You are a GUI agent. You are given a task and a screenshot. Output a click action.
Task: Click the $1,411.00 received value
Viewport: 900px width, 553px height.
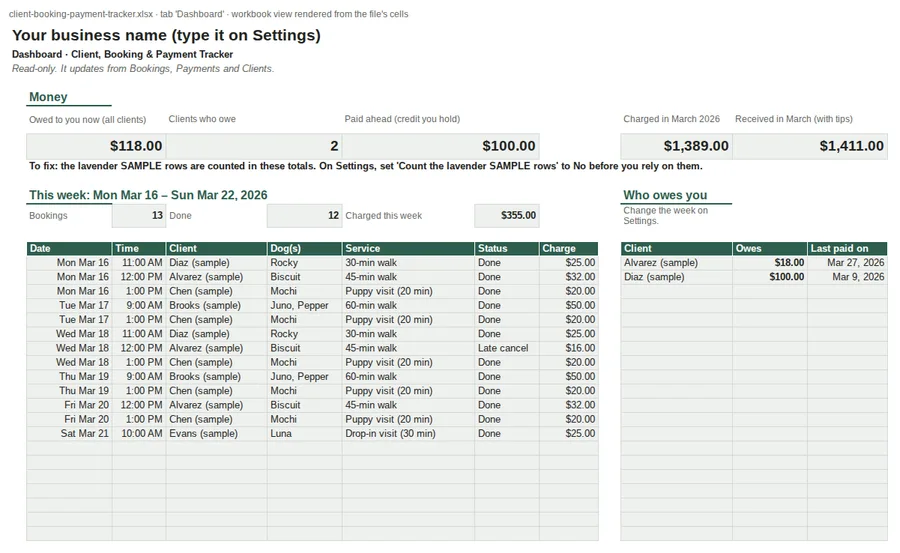tap(810, 146)
